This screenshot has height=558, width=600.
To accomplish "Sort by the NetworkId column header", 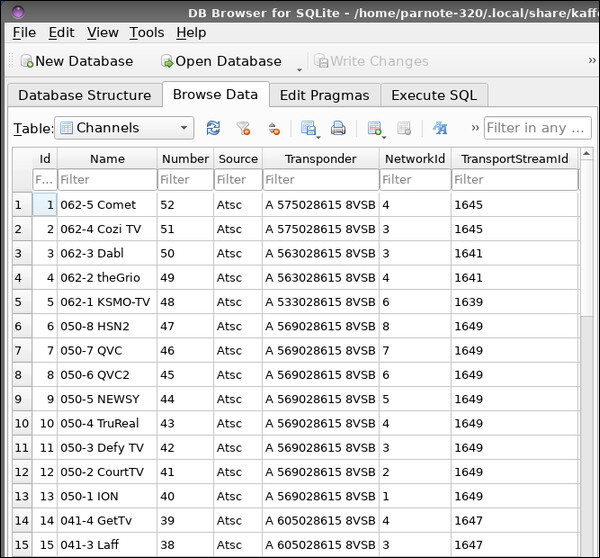I will (x=415, y=159).
